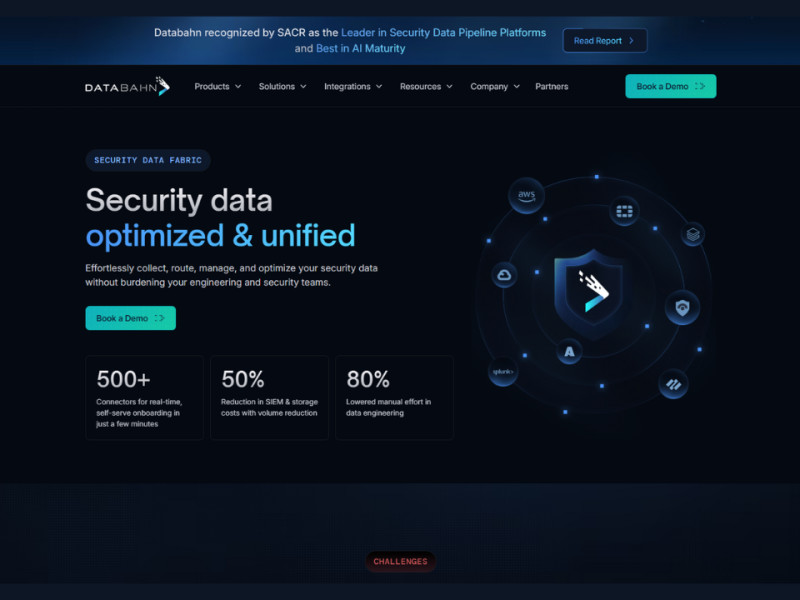Click the 'Security data' headline

click(x=179, y=199)
